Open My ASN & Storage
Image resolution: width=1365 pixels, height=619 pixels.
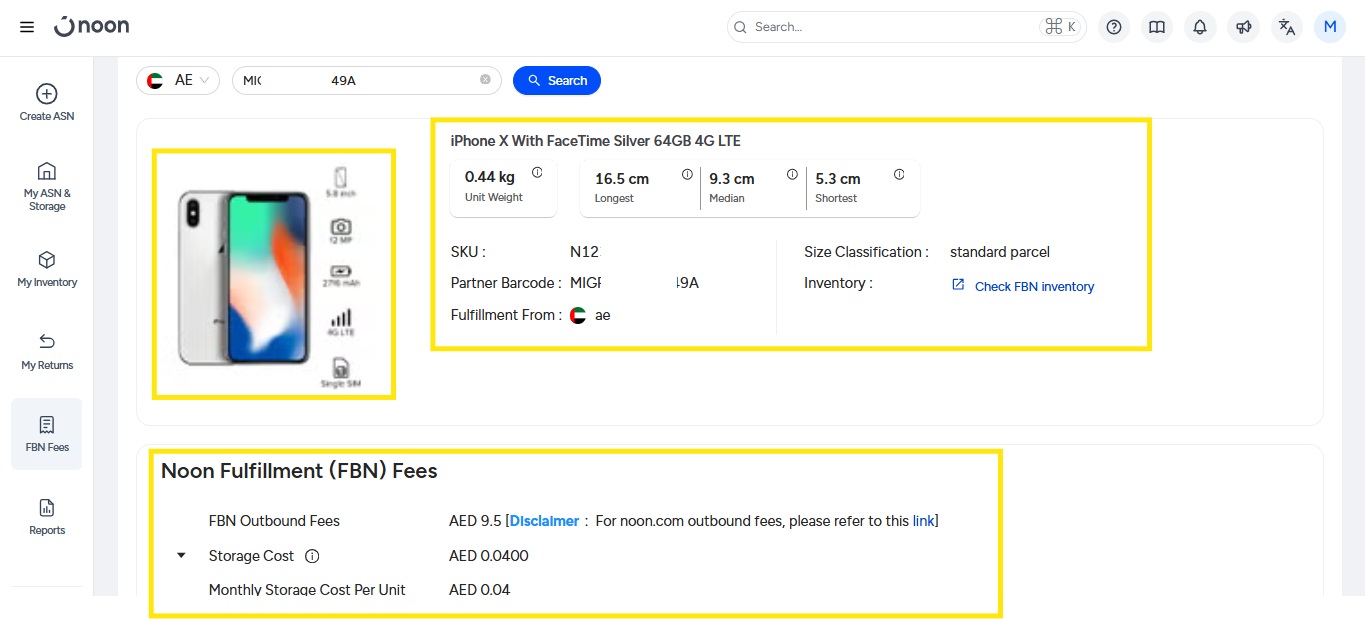click(47, 186)
